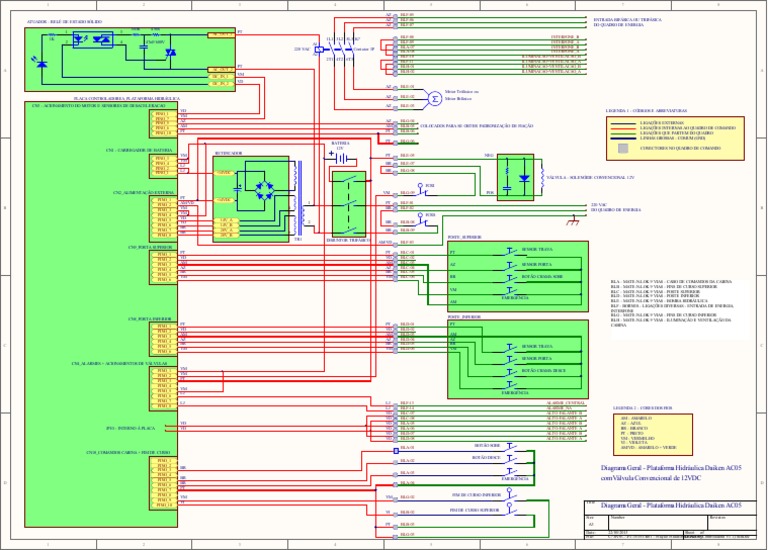This screenshot has height=550, width=768.
Task: Click the gray connector swatch in the legend
Action: 623,148
